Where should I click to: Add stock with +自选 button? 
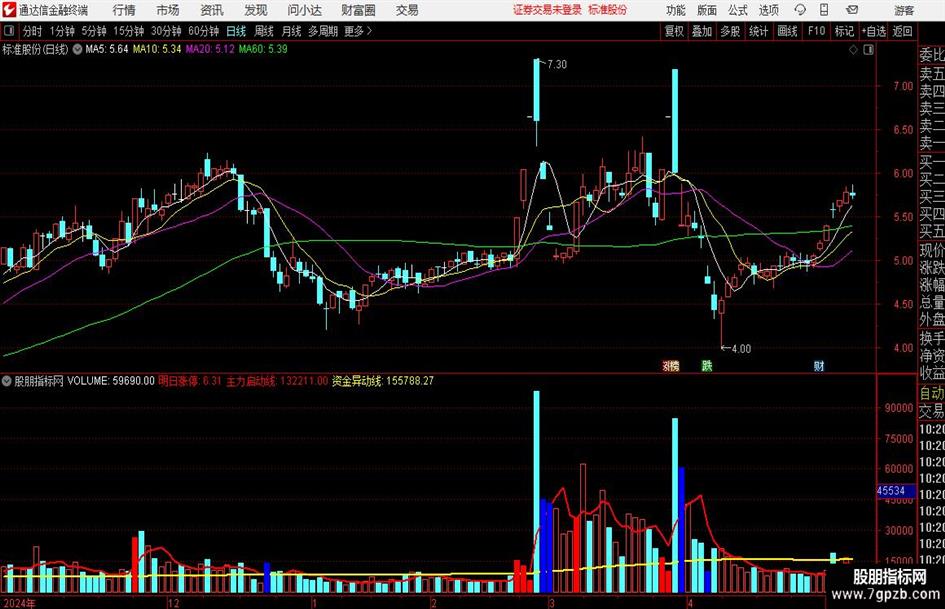[x=874, y=31]
